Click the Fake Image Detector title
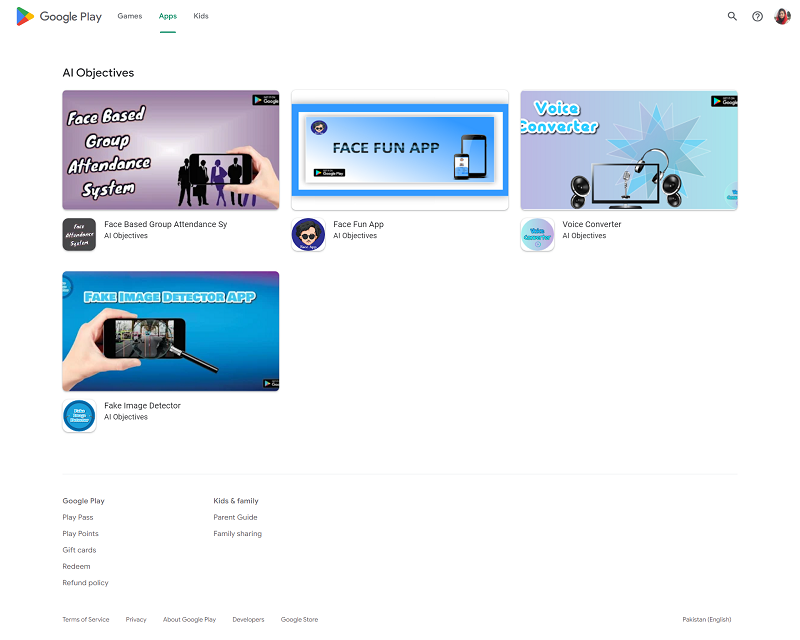This screenshot has width=800, height=640. pyautogui.click(x=142, y=405)
